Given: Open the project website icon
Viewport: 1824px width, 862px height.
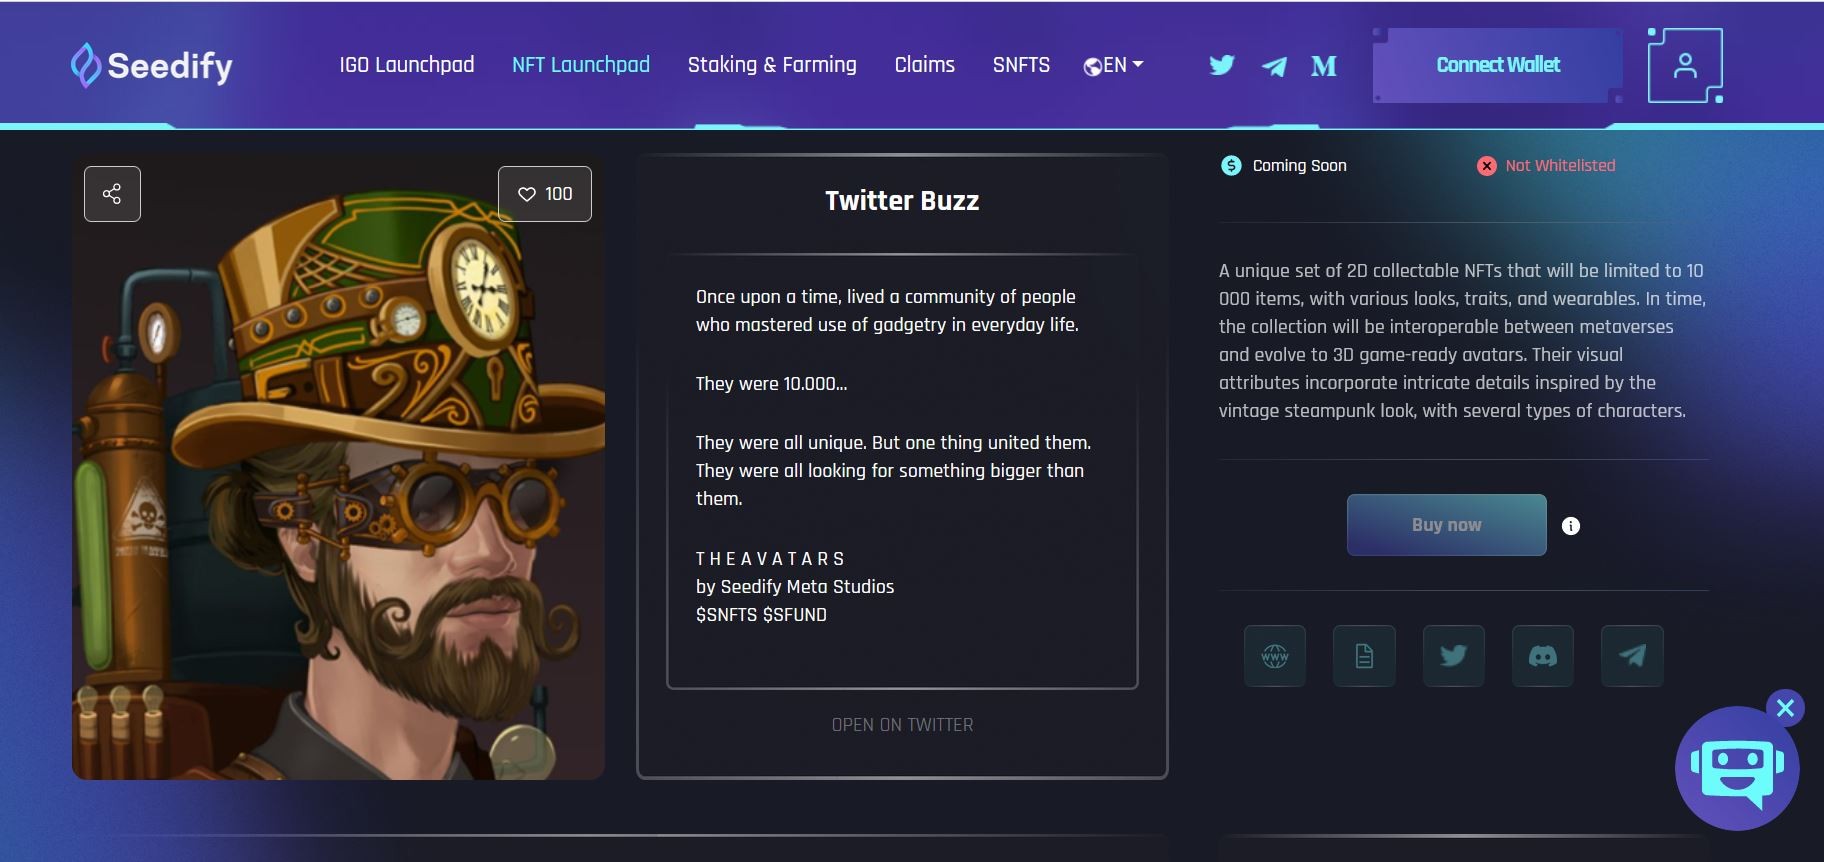Looking at the screenshot, I should [x=1275, y=656].
